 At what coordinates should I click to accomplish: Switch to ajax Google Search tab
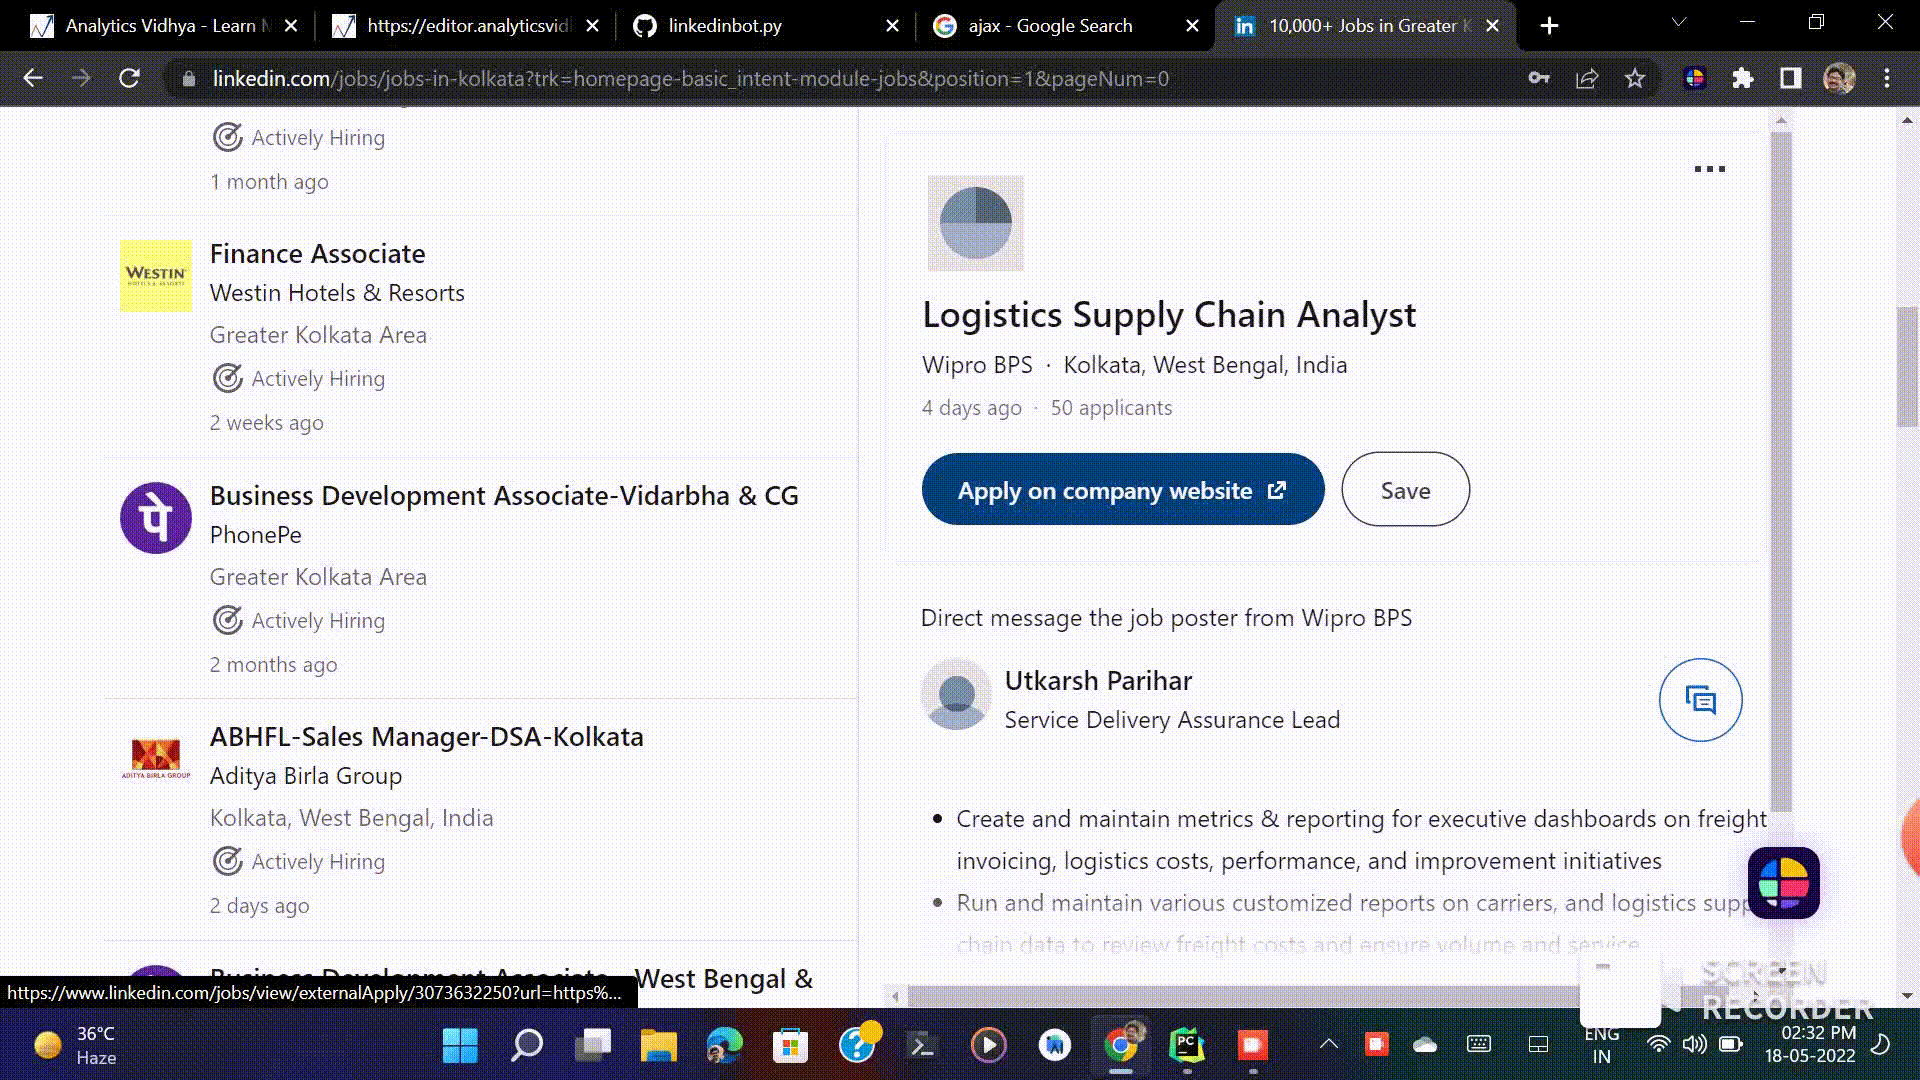(x=1065, y=26)
